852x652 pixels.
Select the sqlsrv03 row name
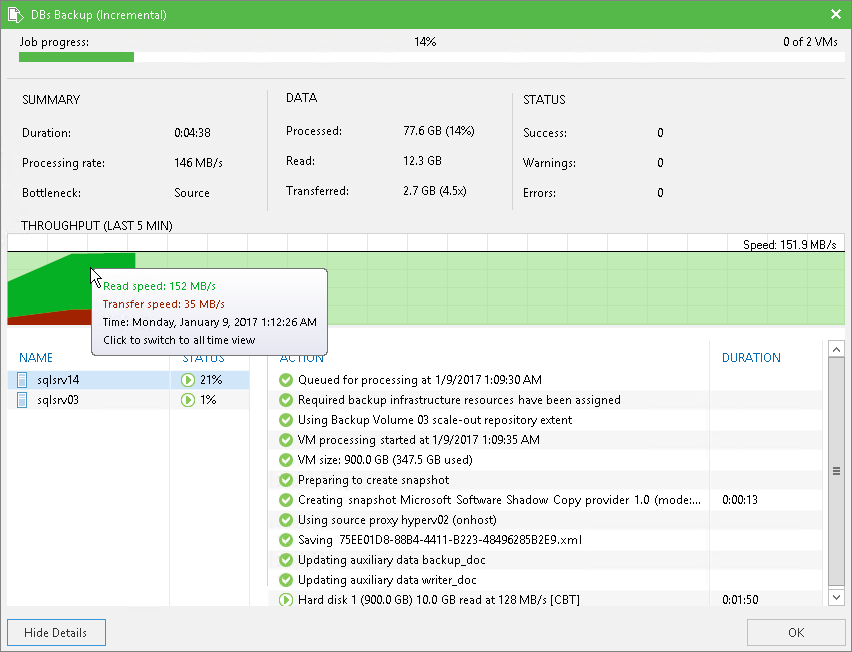coord(58,400)
